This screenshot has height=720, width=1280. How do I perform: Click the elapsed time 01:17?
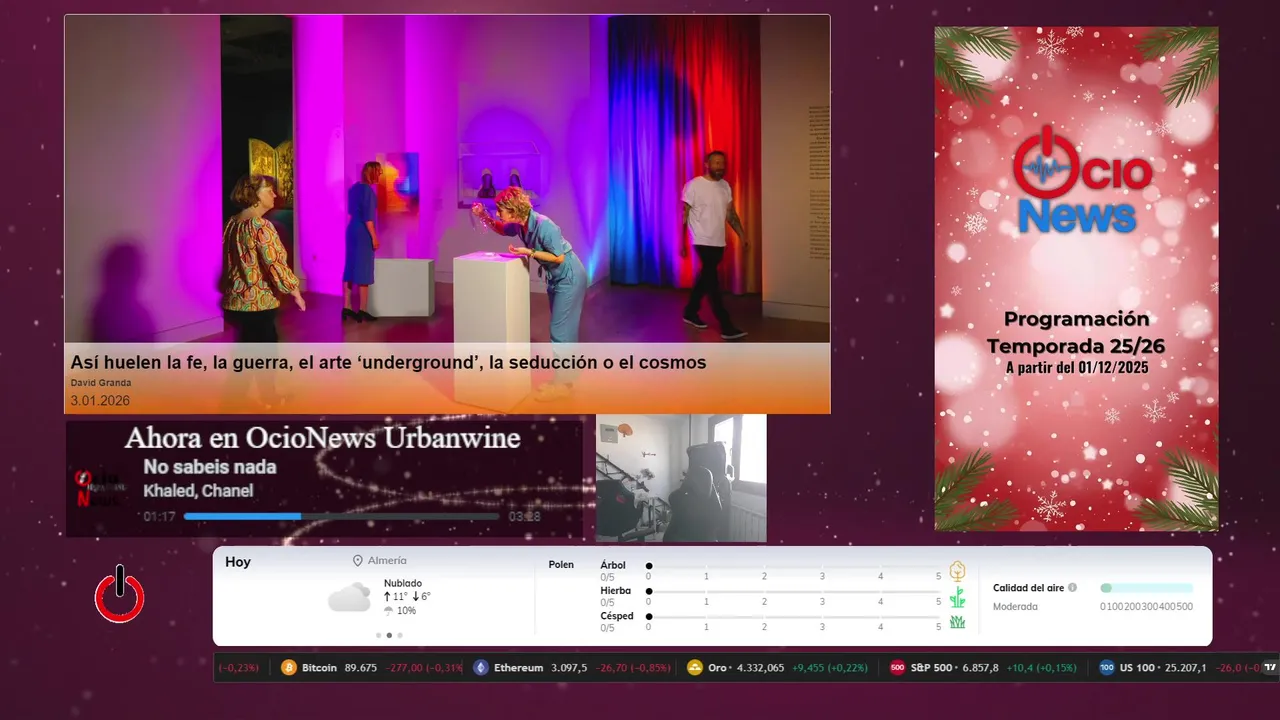(159, 517)
